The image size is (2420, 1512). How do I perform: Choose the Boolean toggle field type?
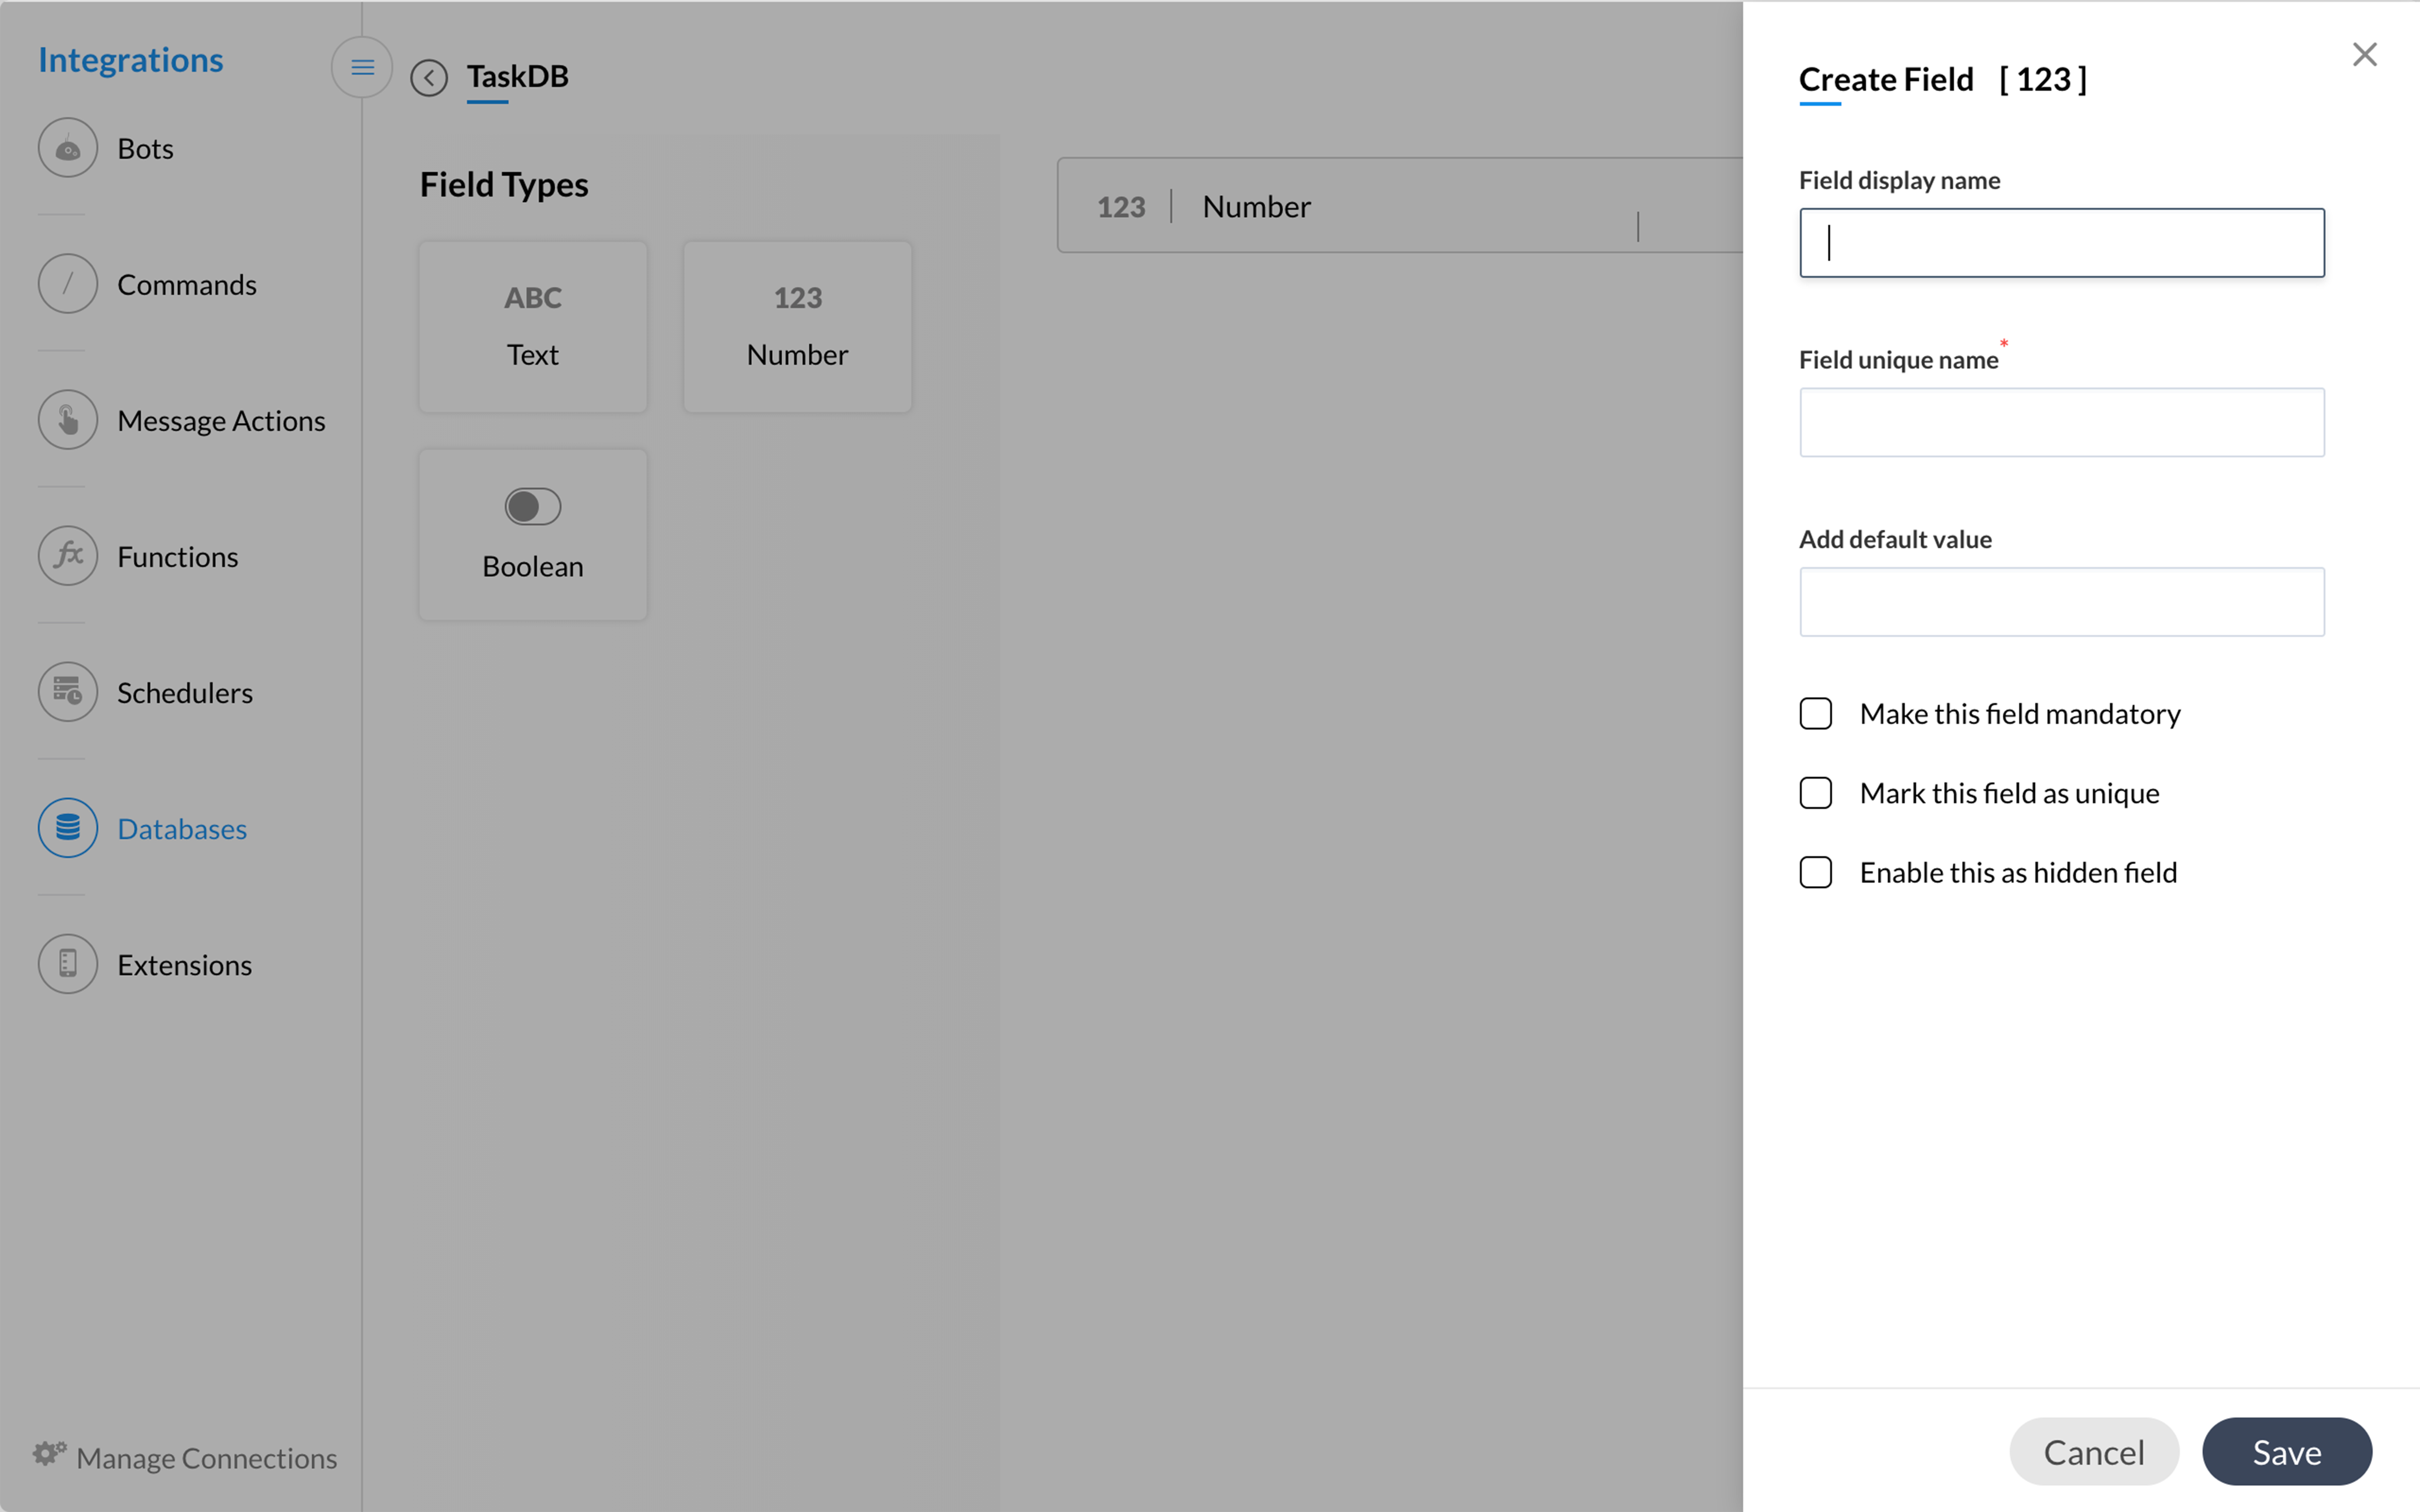tap(532, 534)
